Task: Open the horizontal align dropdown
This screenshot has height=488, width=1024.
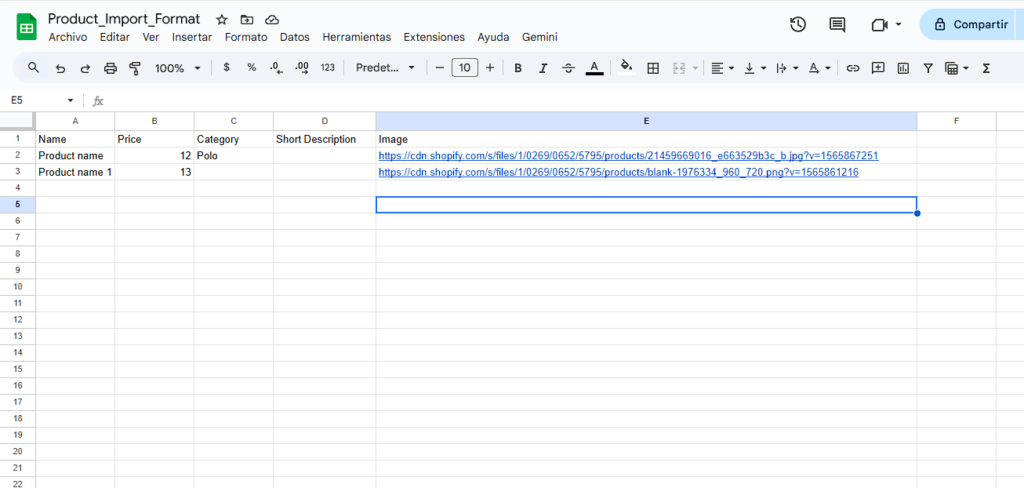Action: tap(721, 68)
